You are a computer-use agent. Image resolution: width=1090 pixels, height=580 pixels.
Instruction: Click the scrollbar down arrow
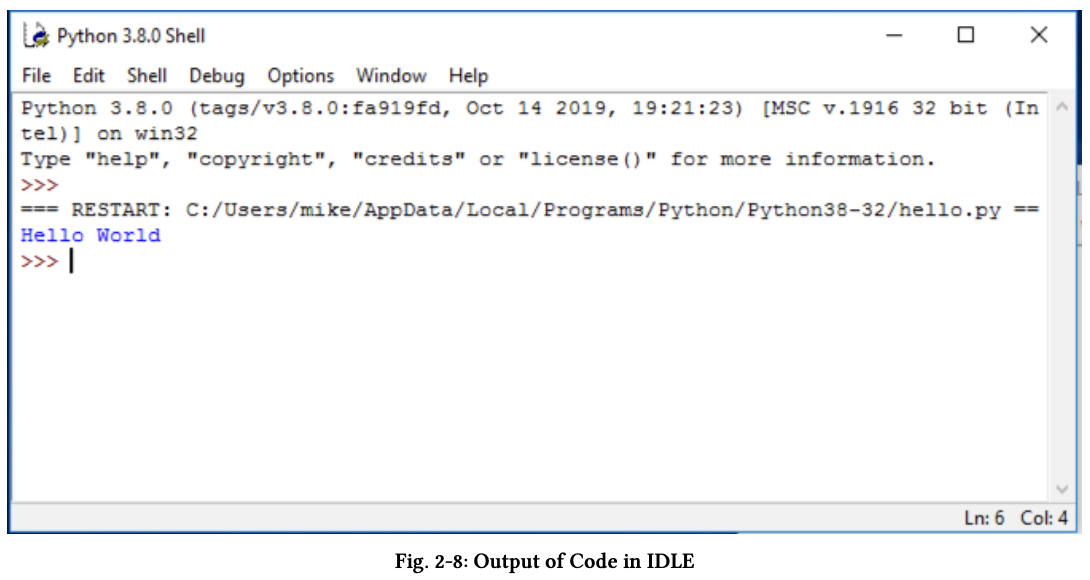(x=1061, y=490)
